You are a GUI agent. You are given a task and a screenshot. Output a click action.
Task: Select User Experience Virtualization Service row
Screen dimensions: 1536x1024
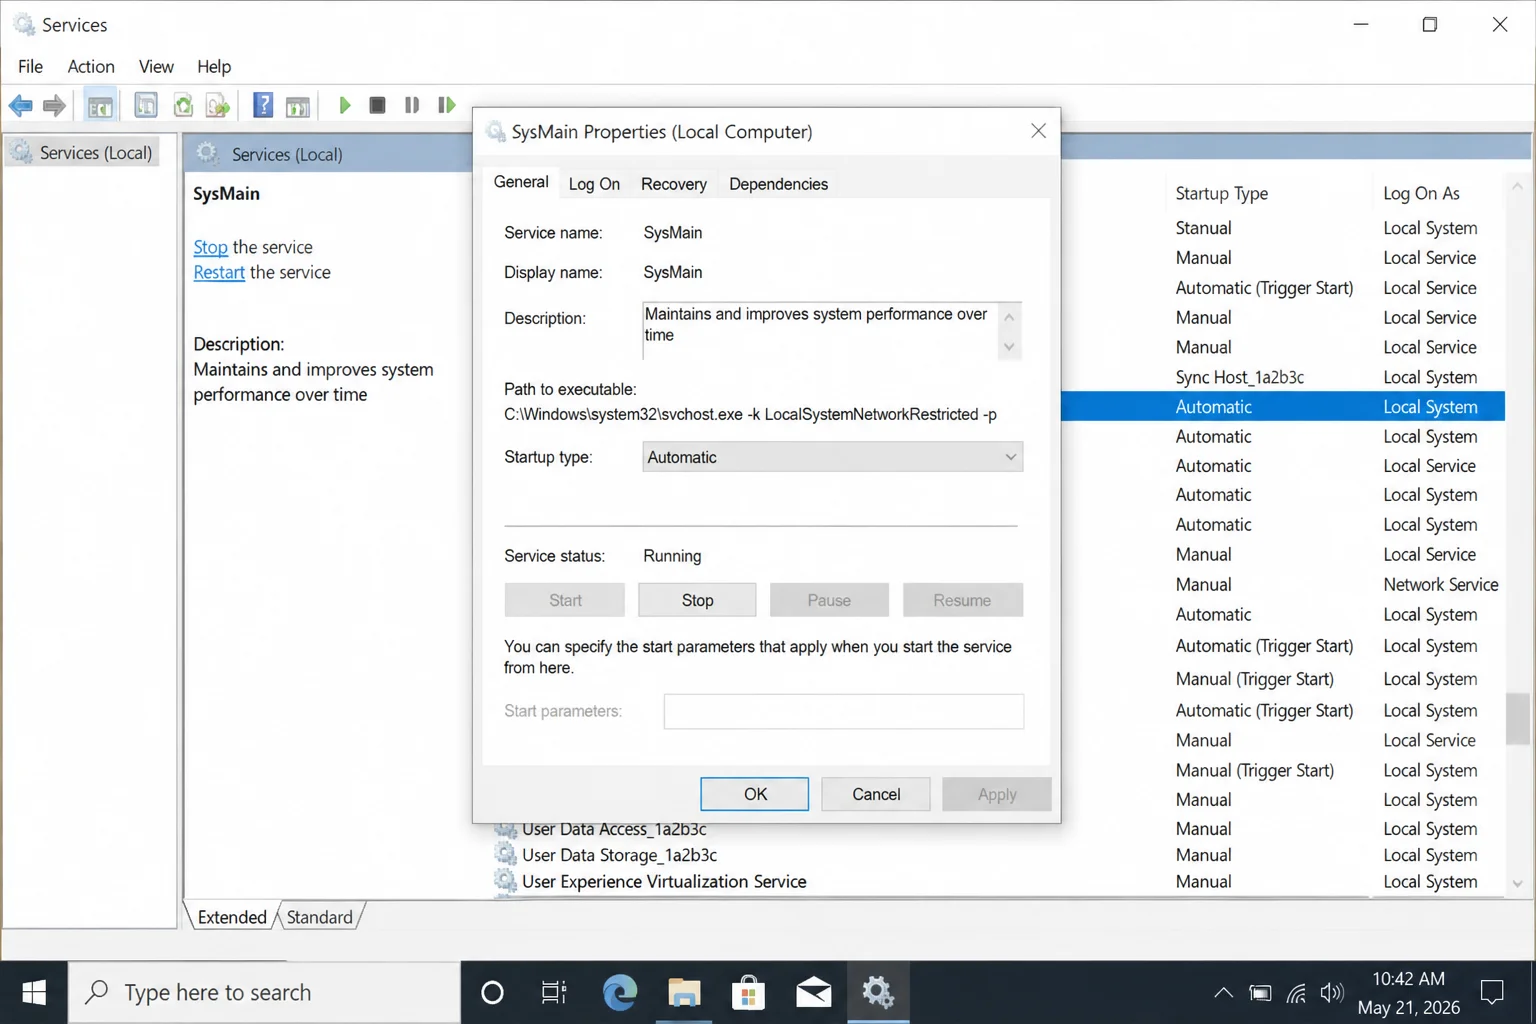point(998,881)
